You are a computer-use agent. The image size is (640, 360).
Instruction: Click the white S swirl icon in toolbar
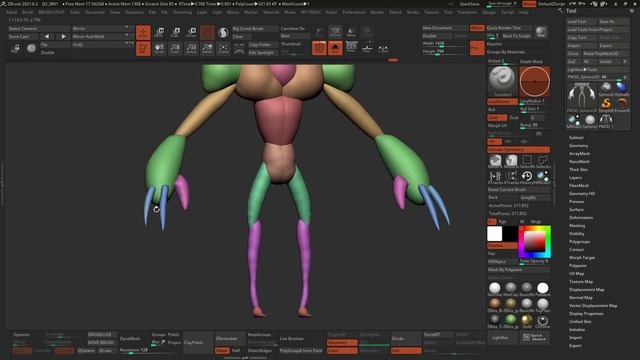click(x=223, y=33)
